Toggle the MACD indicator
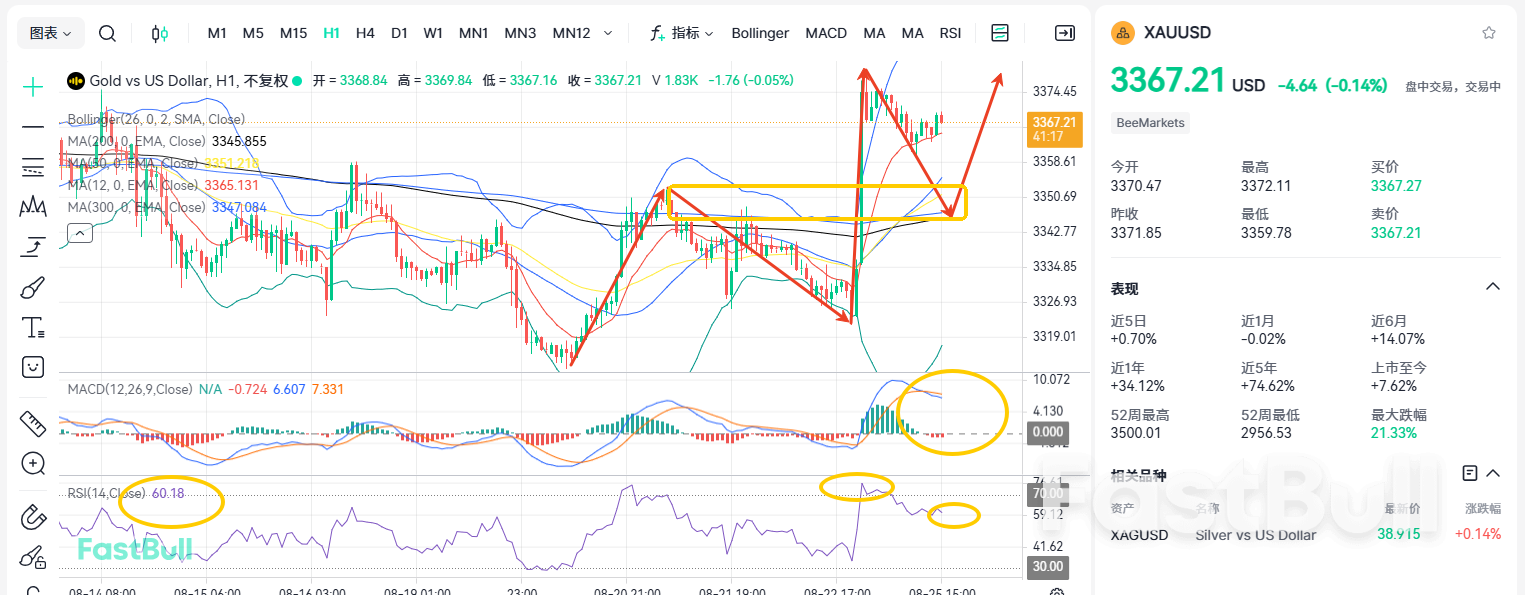 click(x=826, y=33)
